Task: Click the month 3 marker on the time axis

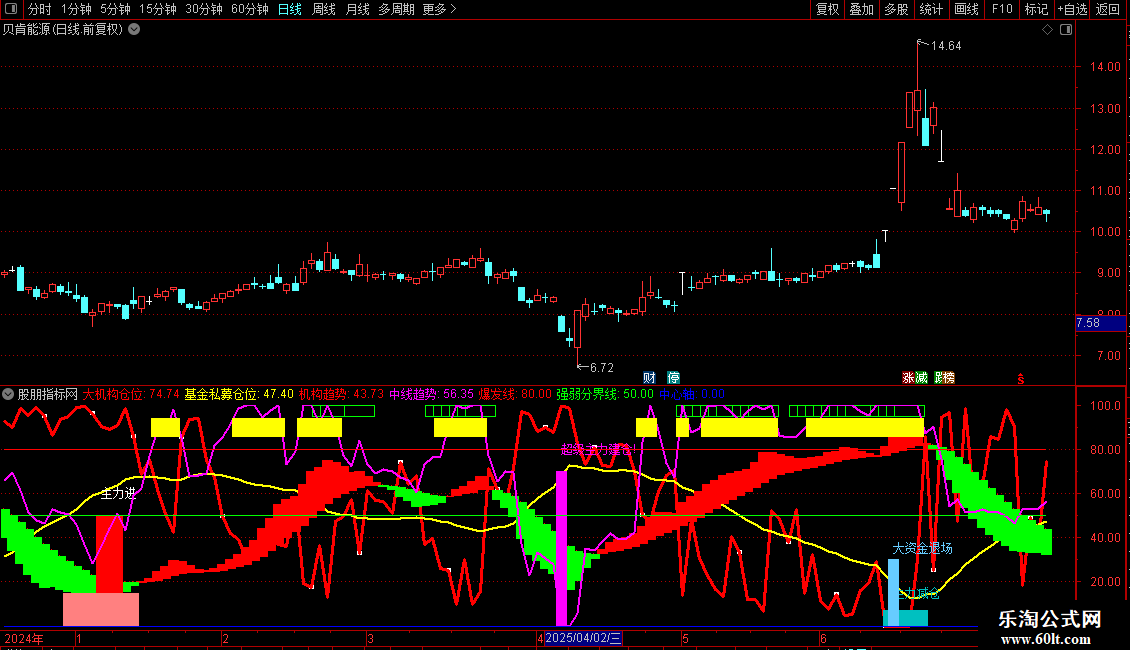Action: pyautogui.click(x=370, y=639)
